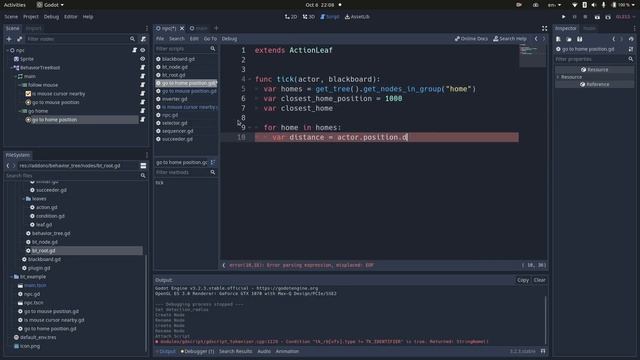This screenshot has height=360, width=640.
Task: Open the script icon on BehaviorTreeRoot row
Action: click(x=143, y=67)
